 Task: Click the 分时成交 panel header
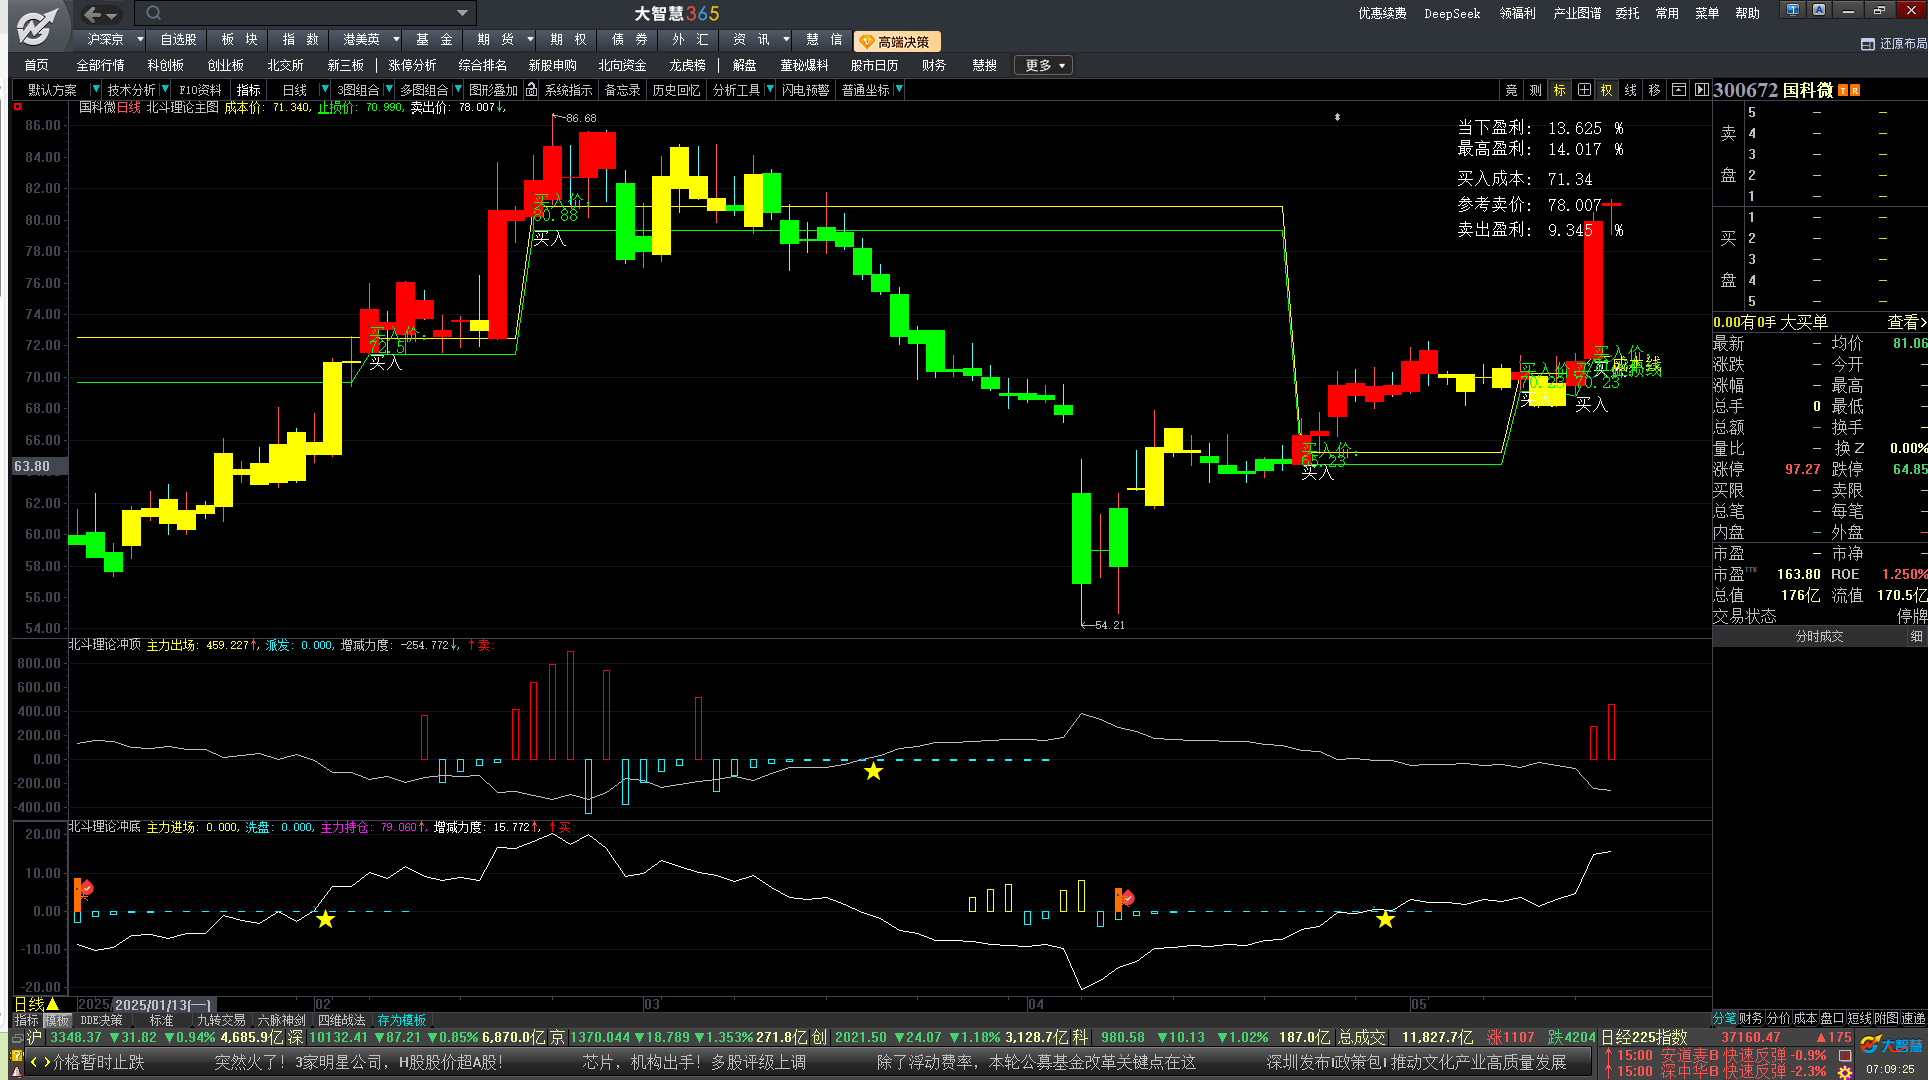(x=1819, y=637)
